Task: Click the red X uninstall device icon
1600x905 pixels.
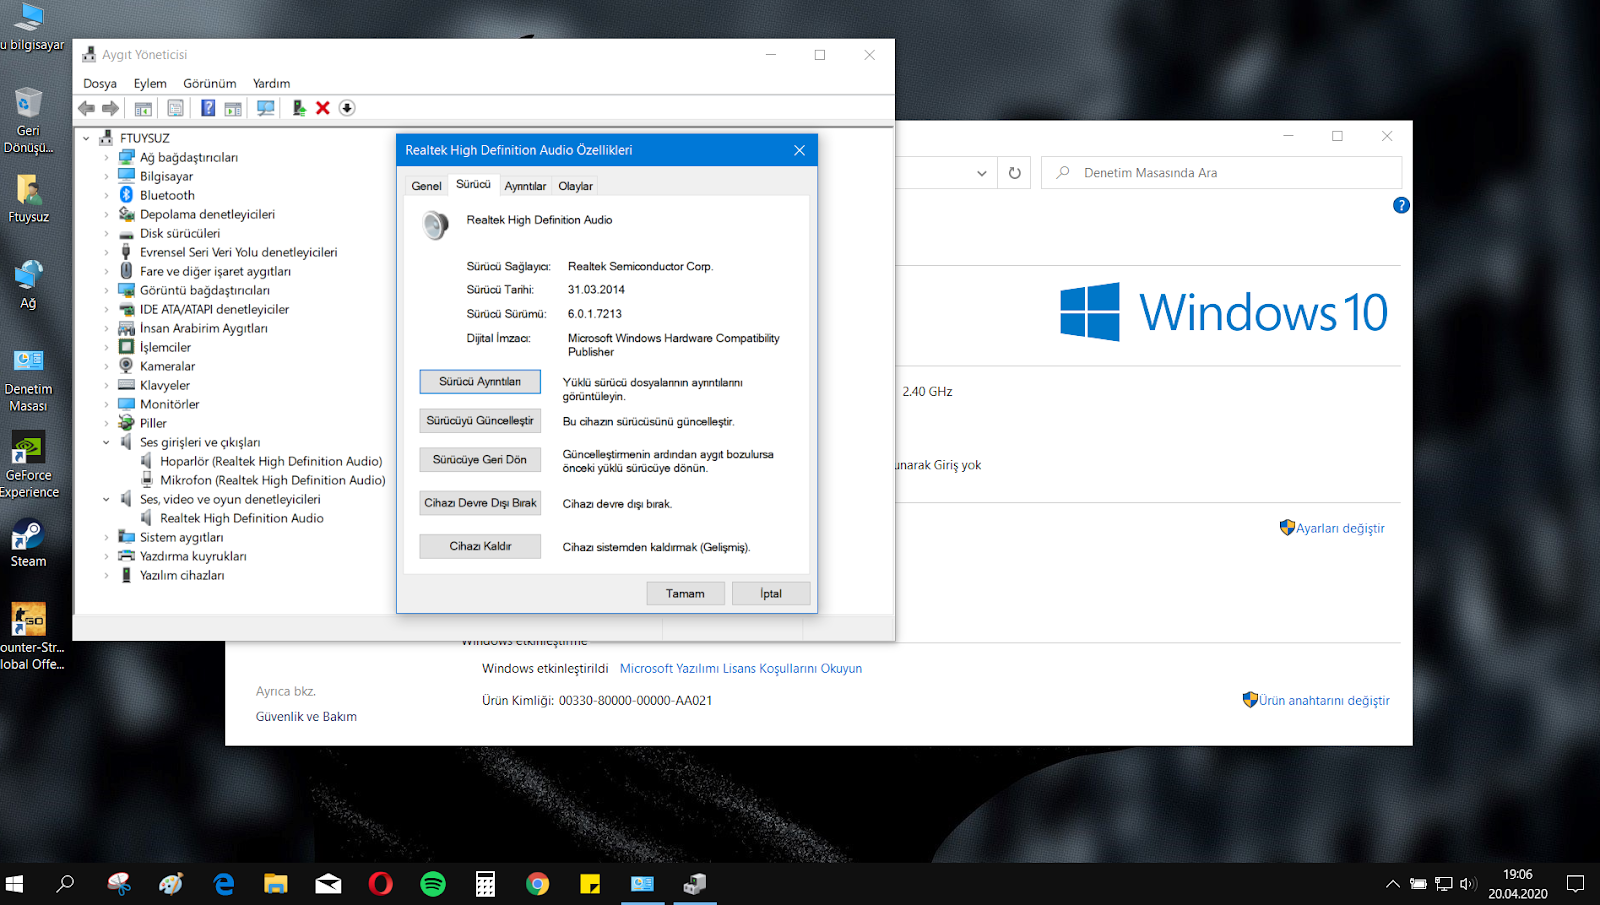Action: [323, 108]
